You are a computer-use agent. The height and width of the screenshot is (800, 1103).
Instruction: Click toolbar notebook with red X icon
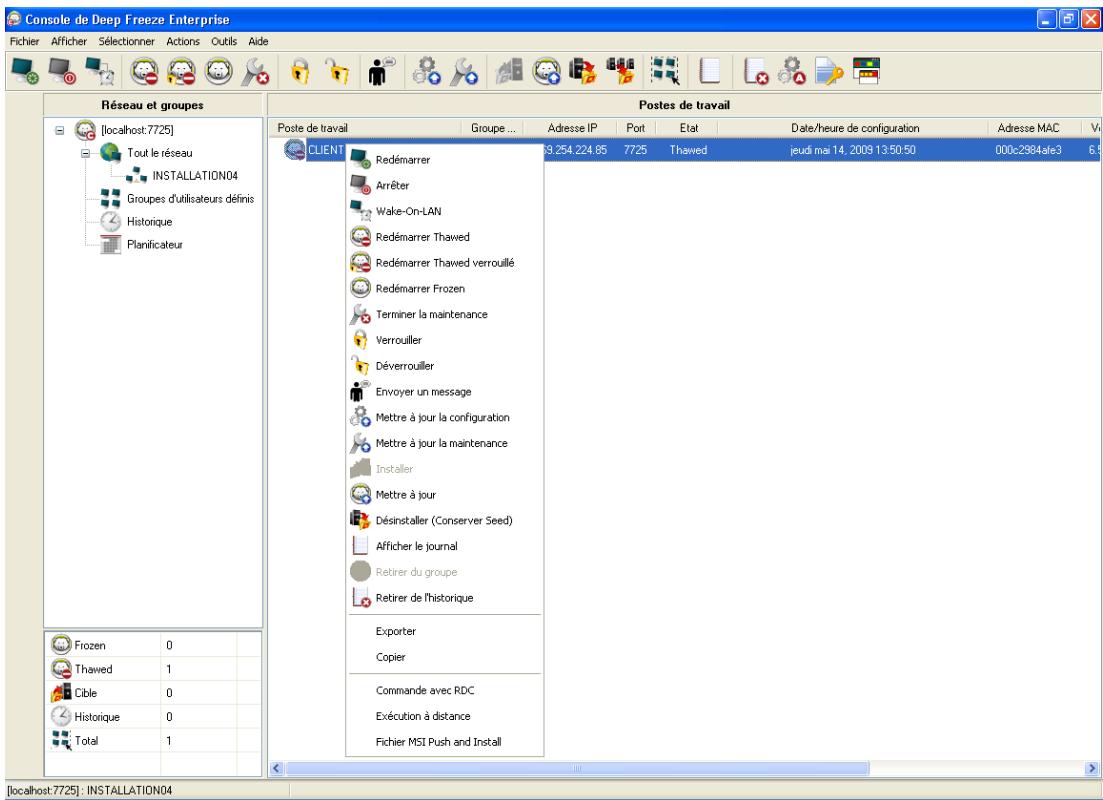755,71
